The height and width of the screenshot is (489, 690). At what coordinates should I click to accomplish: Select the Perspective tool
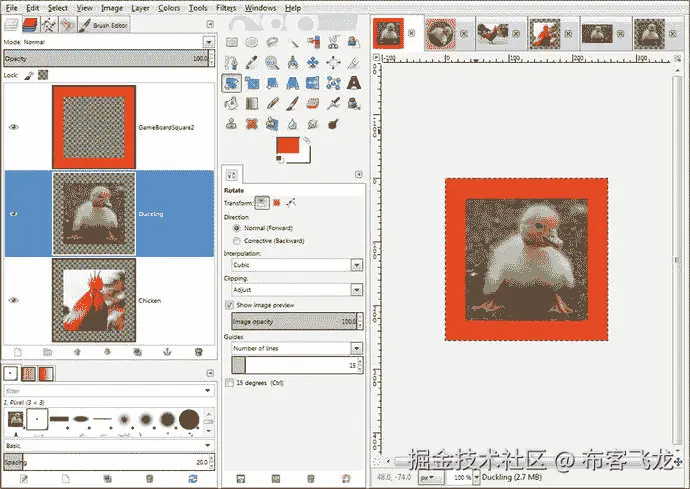tap(293, 83)
